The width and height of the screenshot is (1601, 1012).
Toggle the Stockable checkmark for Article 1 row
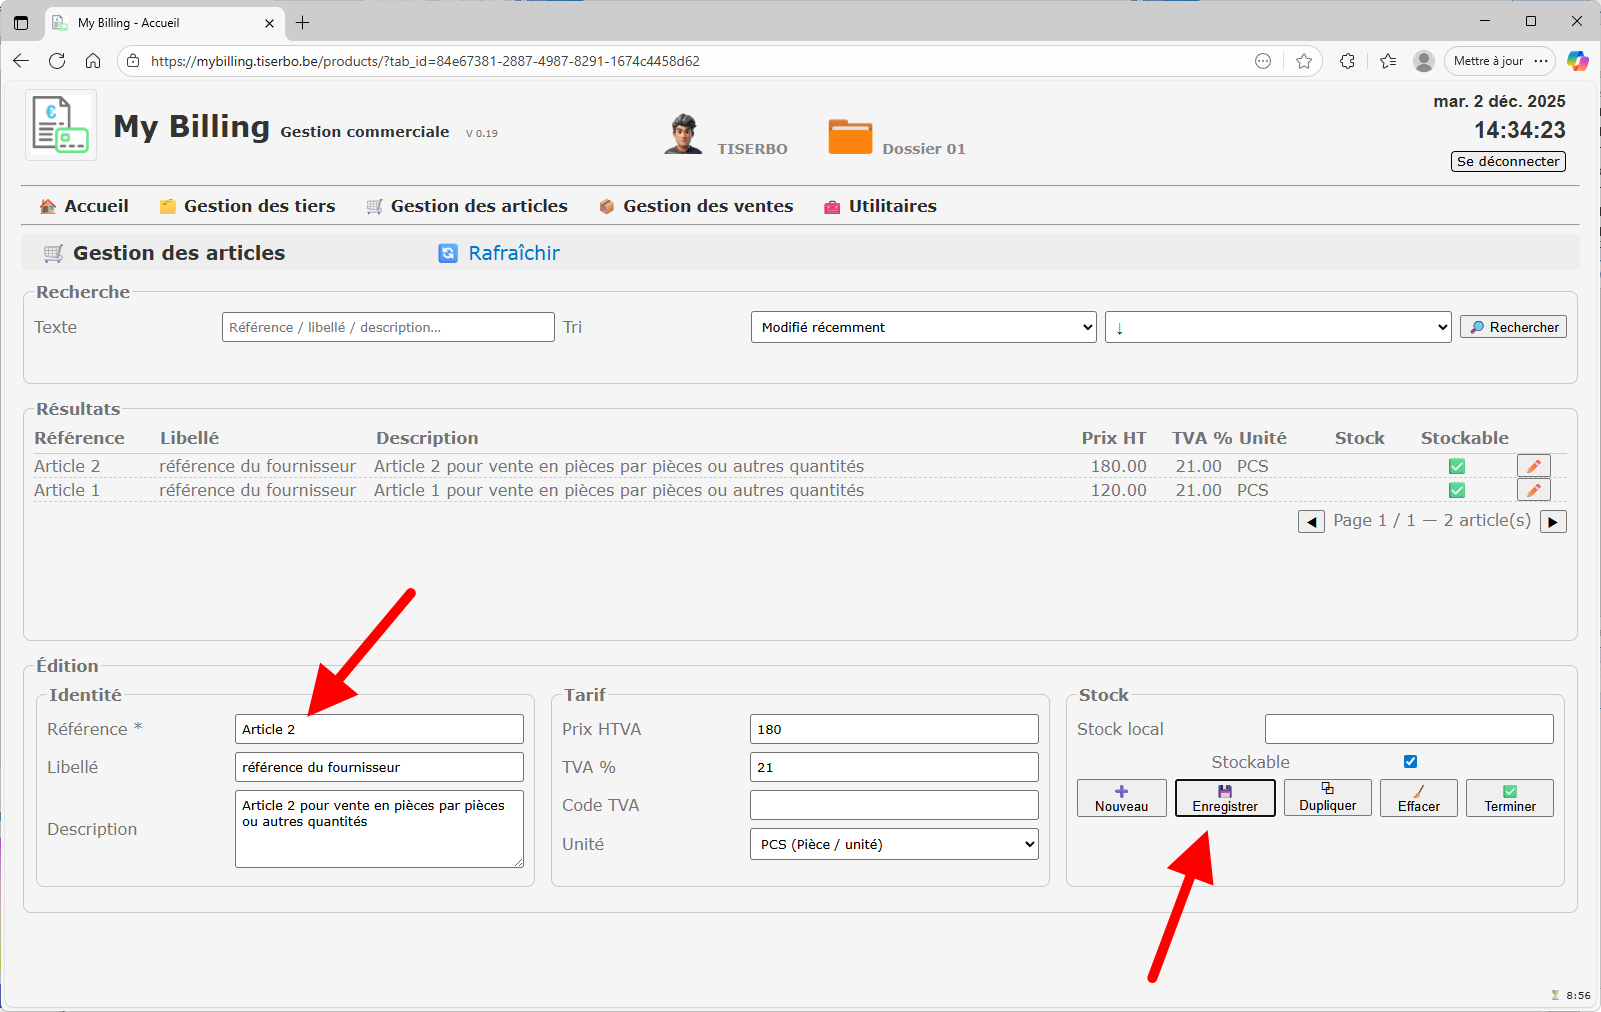[1457, 490]
